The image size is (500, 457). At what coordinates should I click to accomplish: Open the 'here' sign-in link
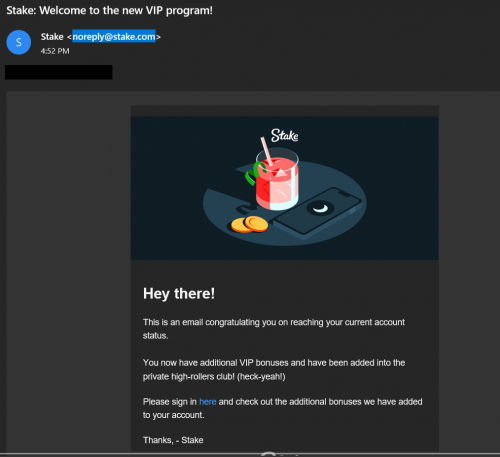pos(208,402)
